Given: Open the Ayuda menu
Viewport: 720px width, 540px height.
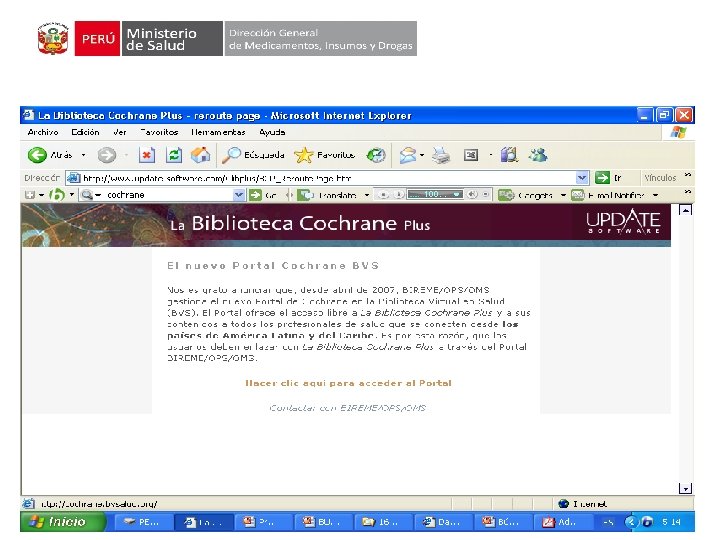Looking at the screenshot, I should click(x=272, y=132).
